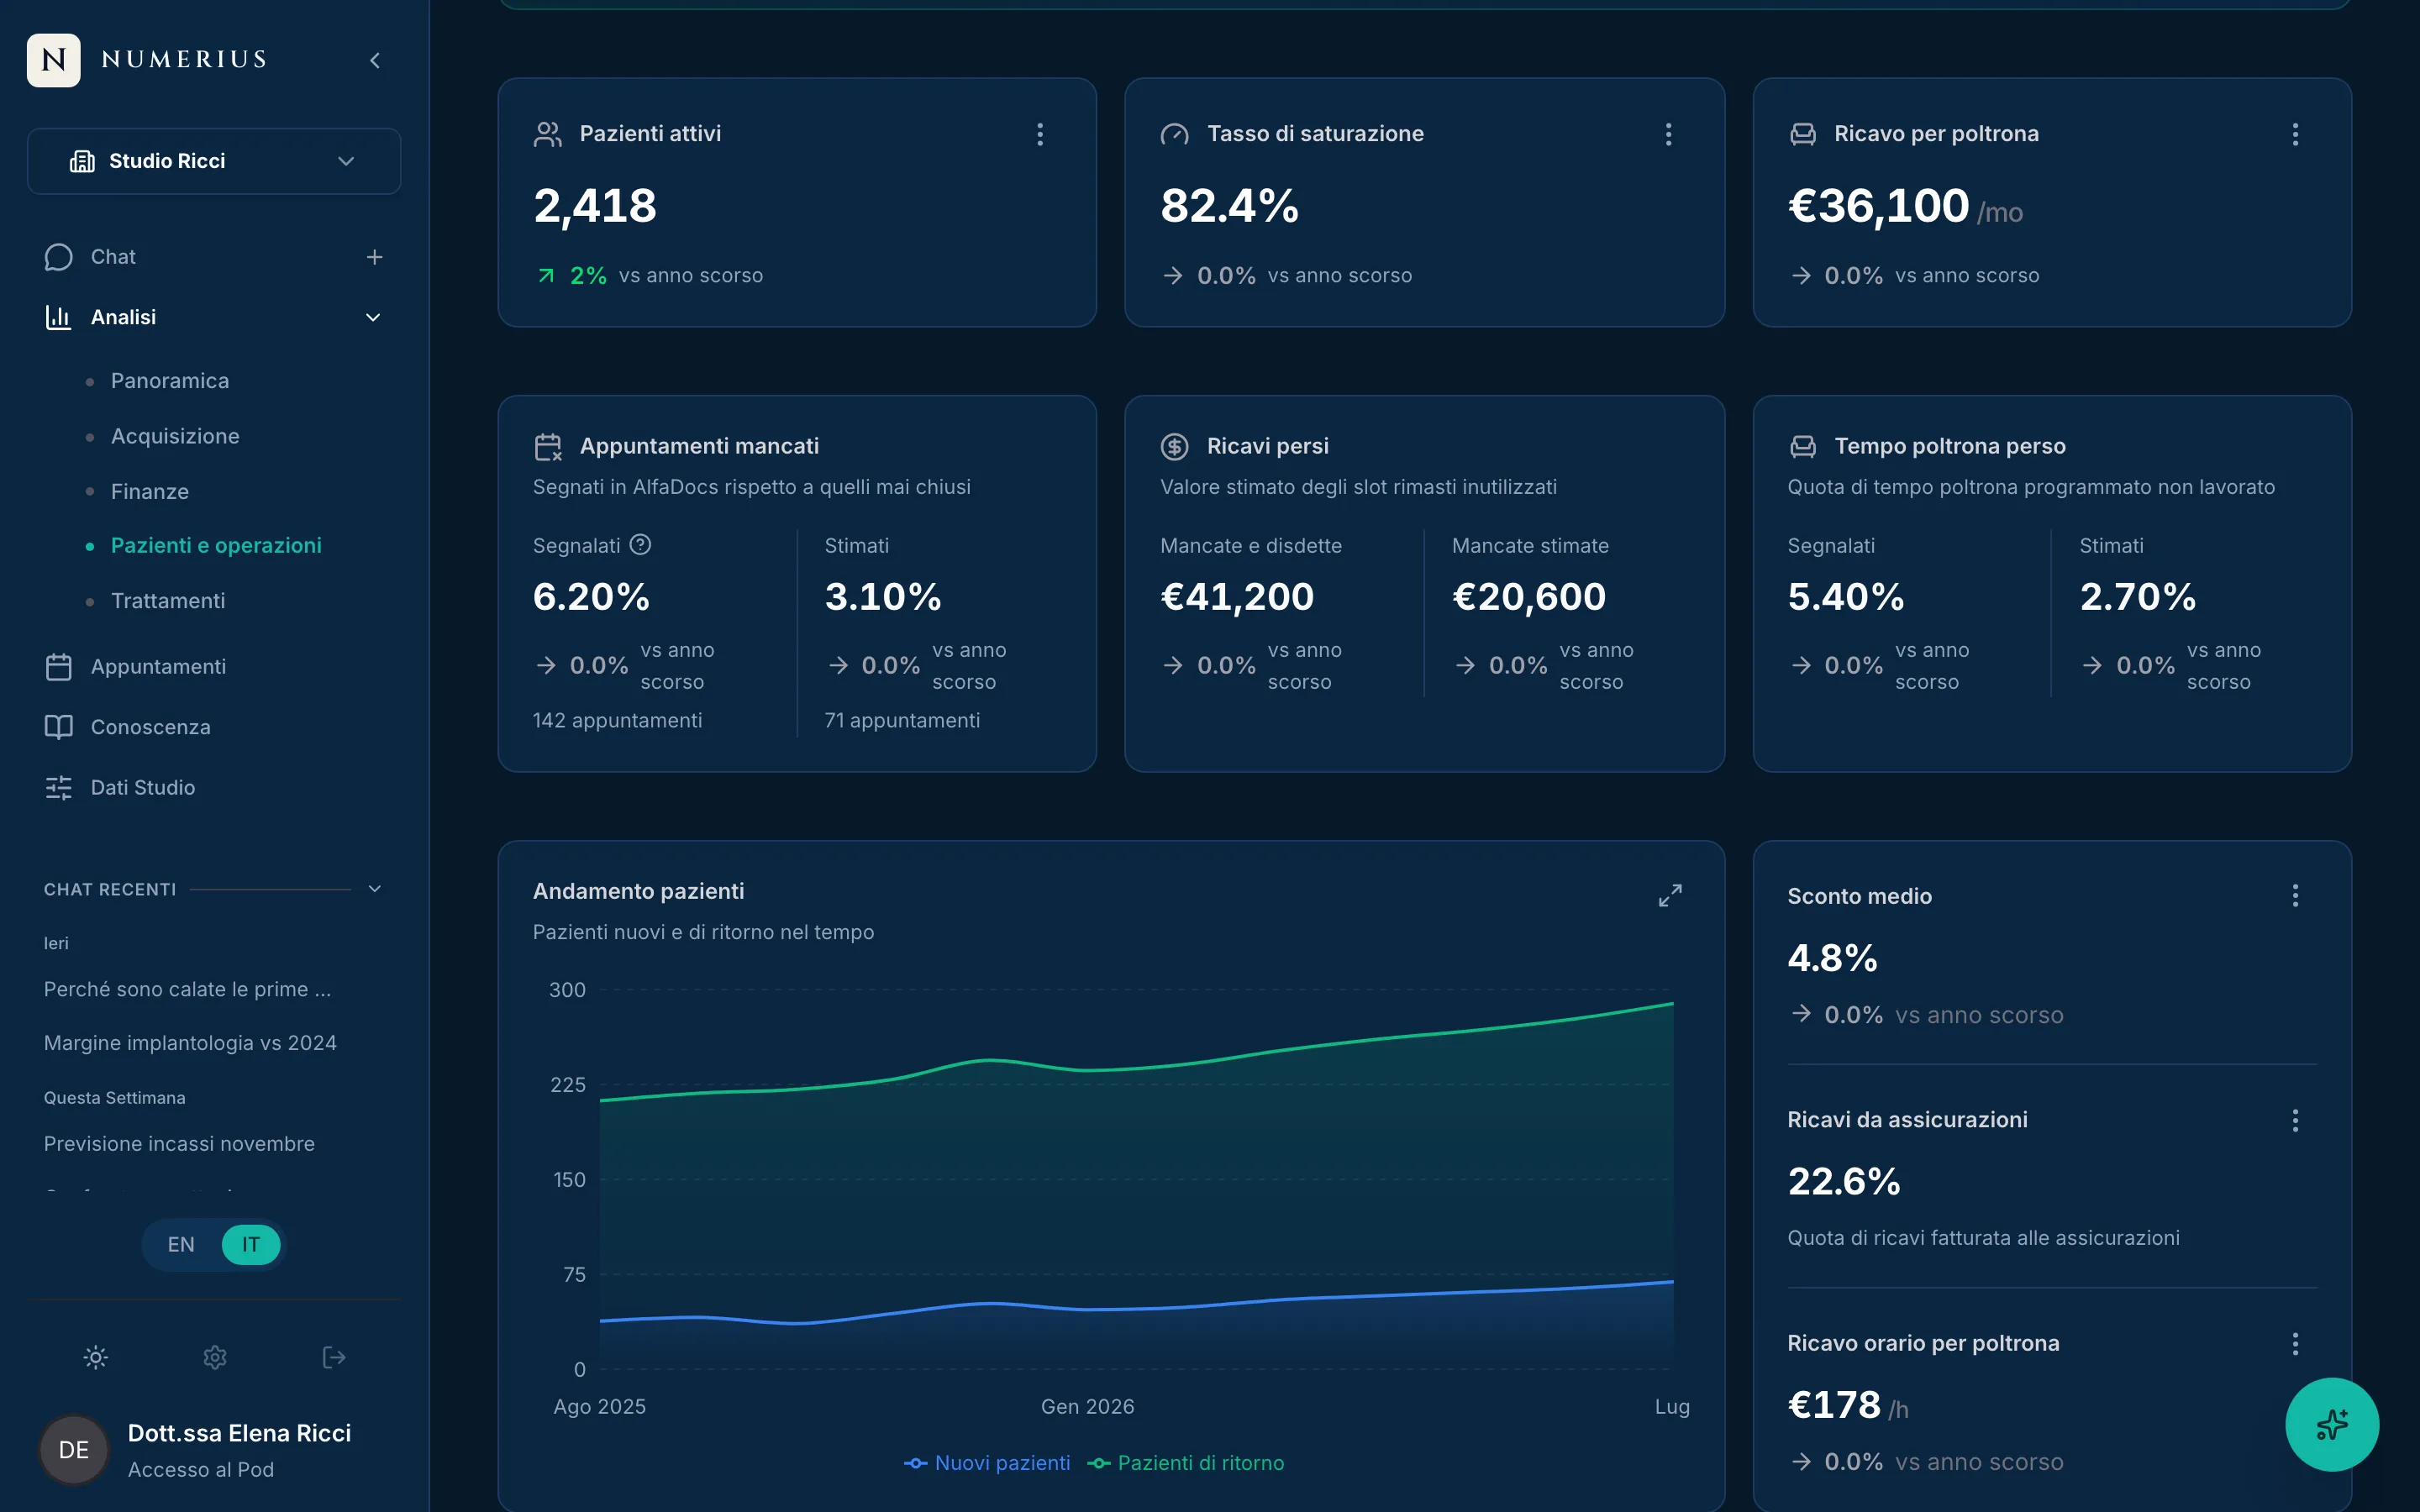The height and width of the screenshot is (1512, 2420).
Task: Select Pazienti e operazioni in sidebar
Action: pos(216,545)
